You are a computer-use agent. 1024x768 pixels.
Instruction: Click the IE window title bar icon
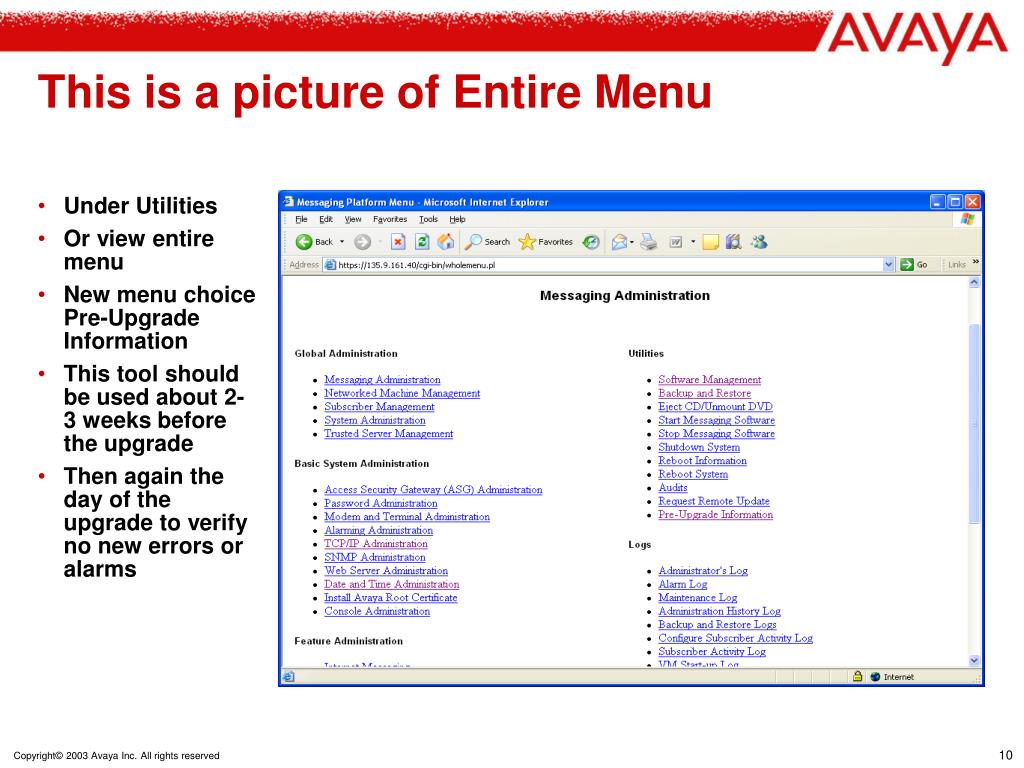tap(289, 202)
